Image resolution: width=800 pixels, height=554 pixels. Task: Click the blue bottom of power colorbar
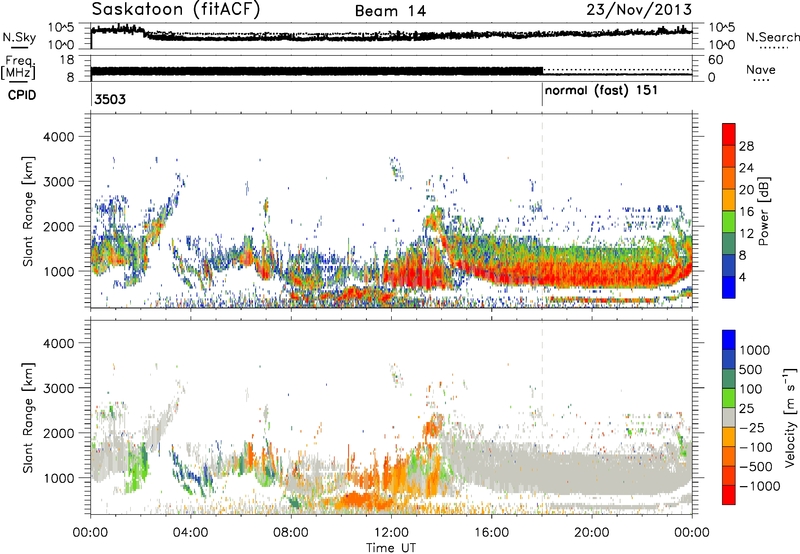pos(729,287)
